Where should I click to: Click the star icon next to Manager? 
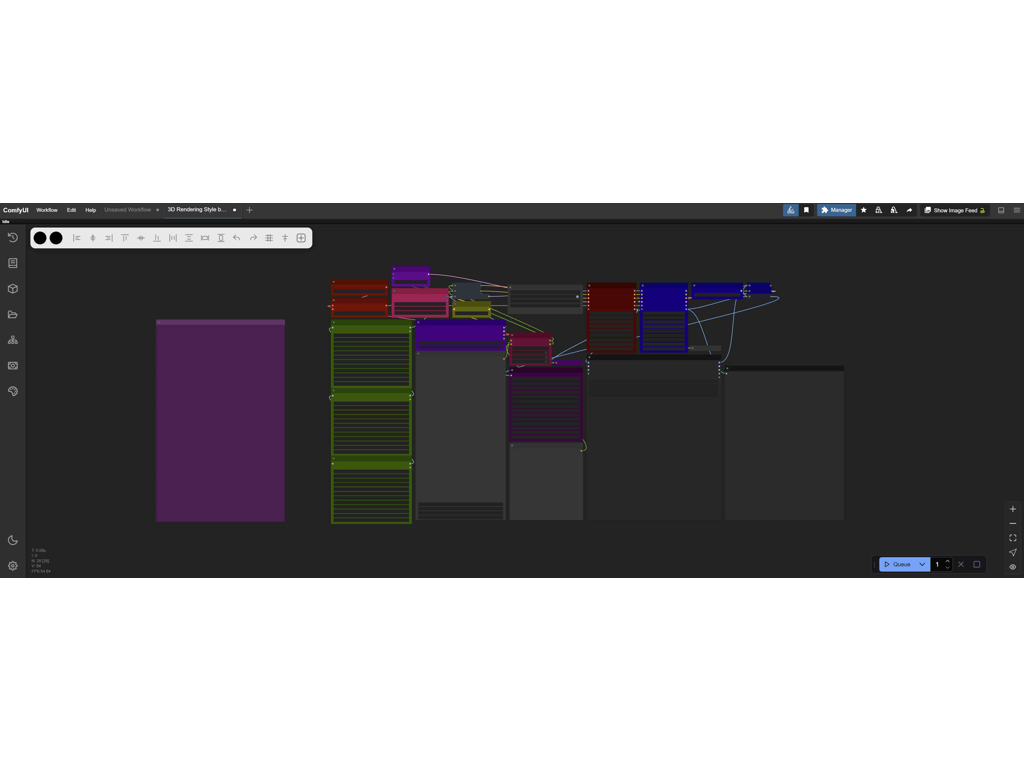(864, 210)
